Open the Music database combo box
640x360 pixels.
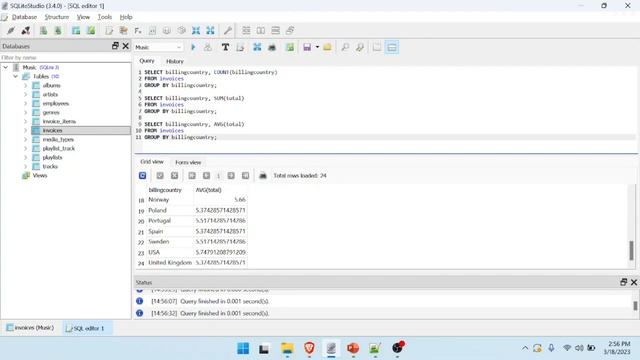click(x=158, y=47)
